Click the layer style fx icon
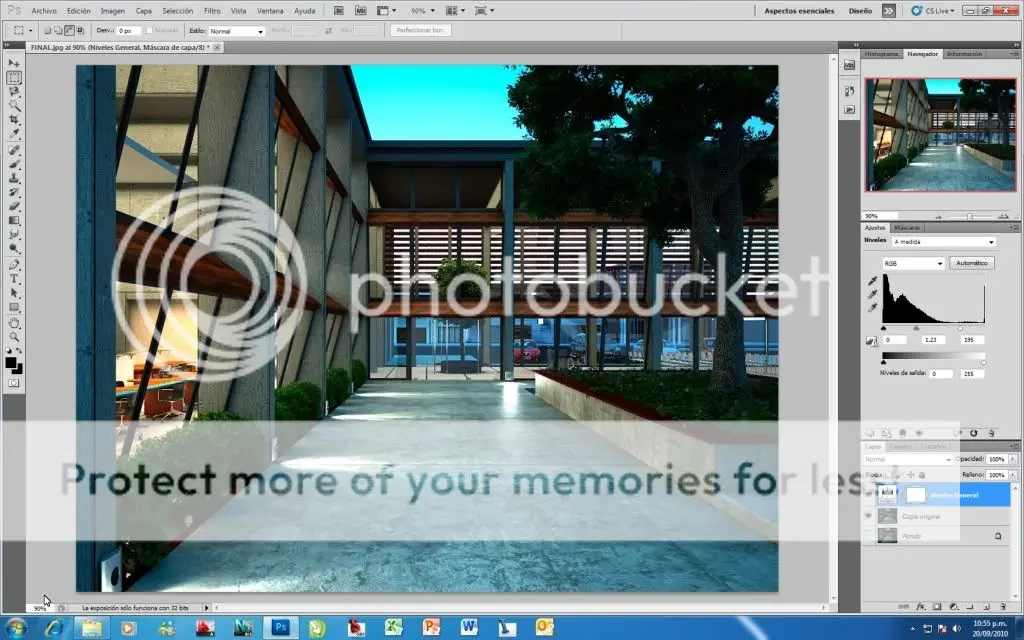The image size is (1024, 640). click(921, 607)
